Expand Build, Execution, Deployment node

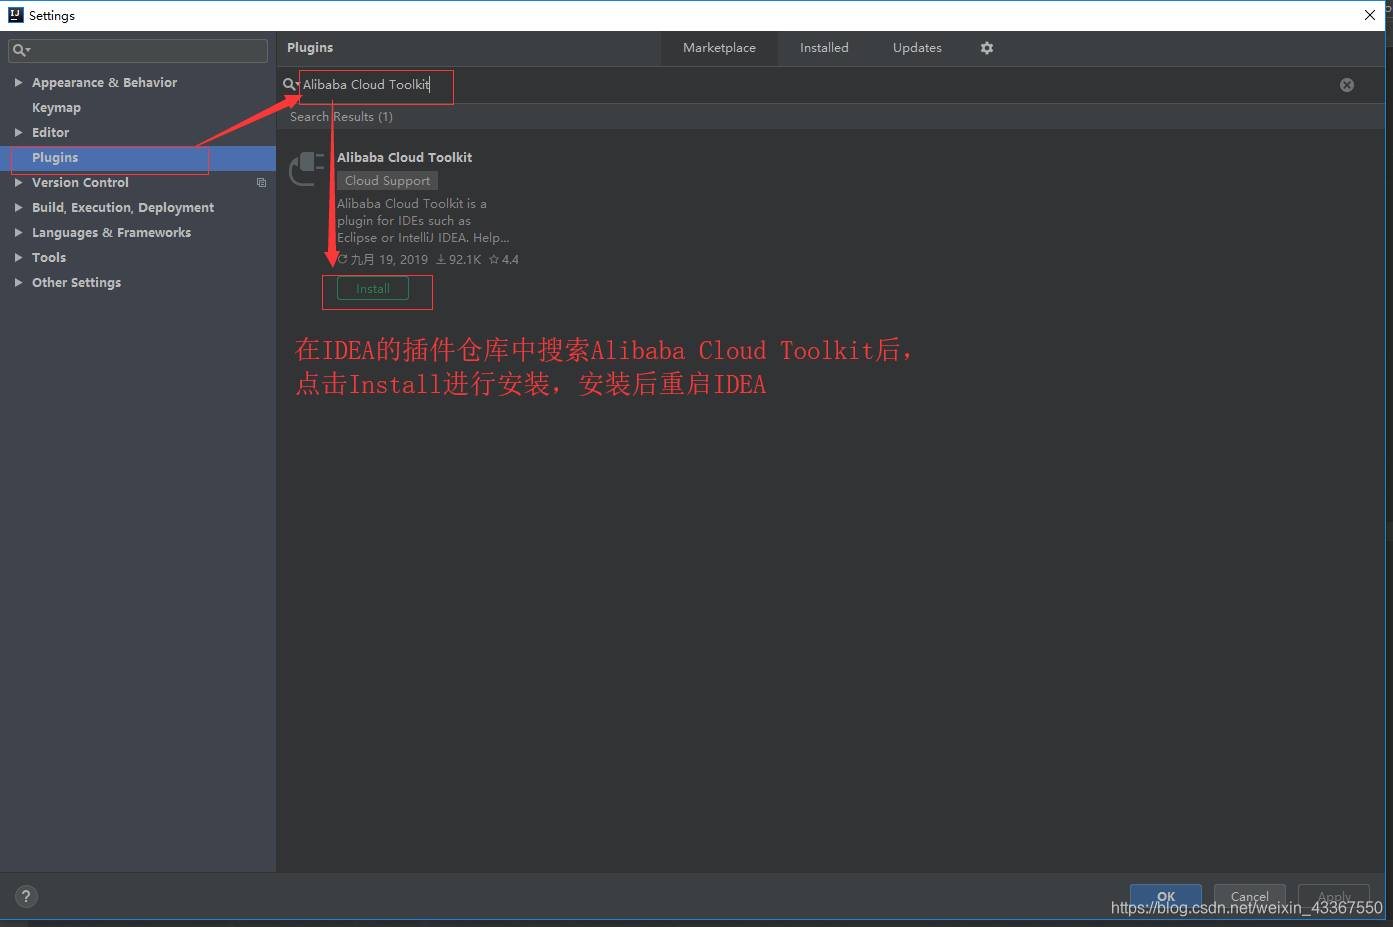point(18,207)
